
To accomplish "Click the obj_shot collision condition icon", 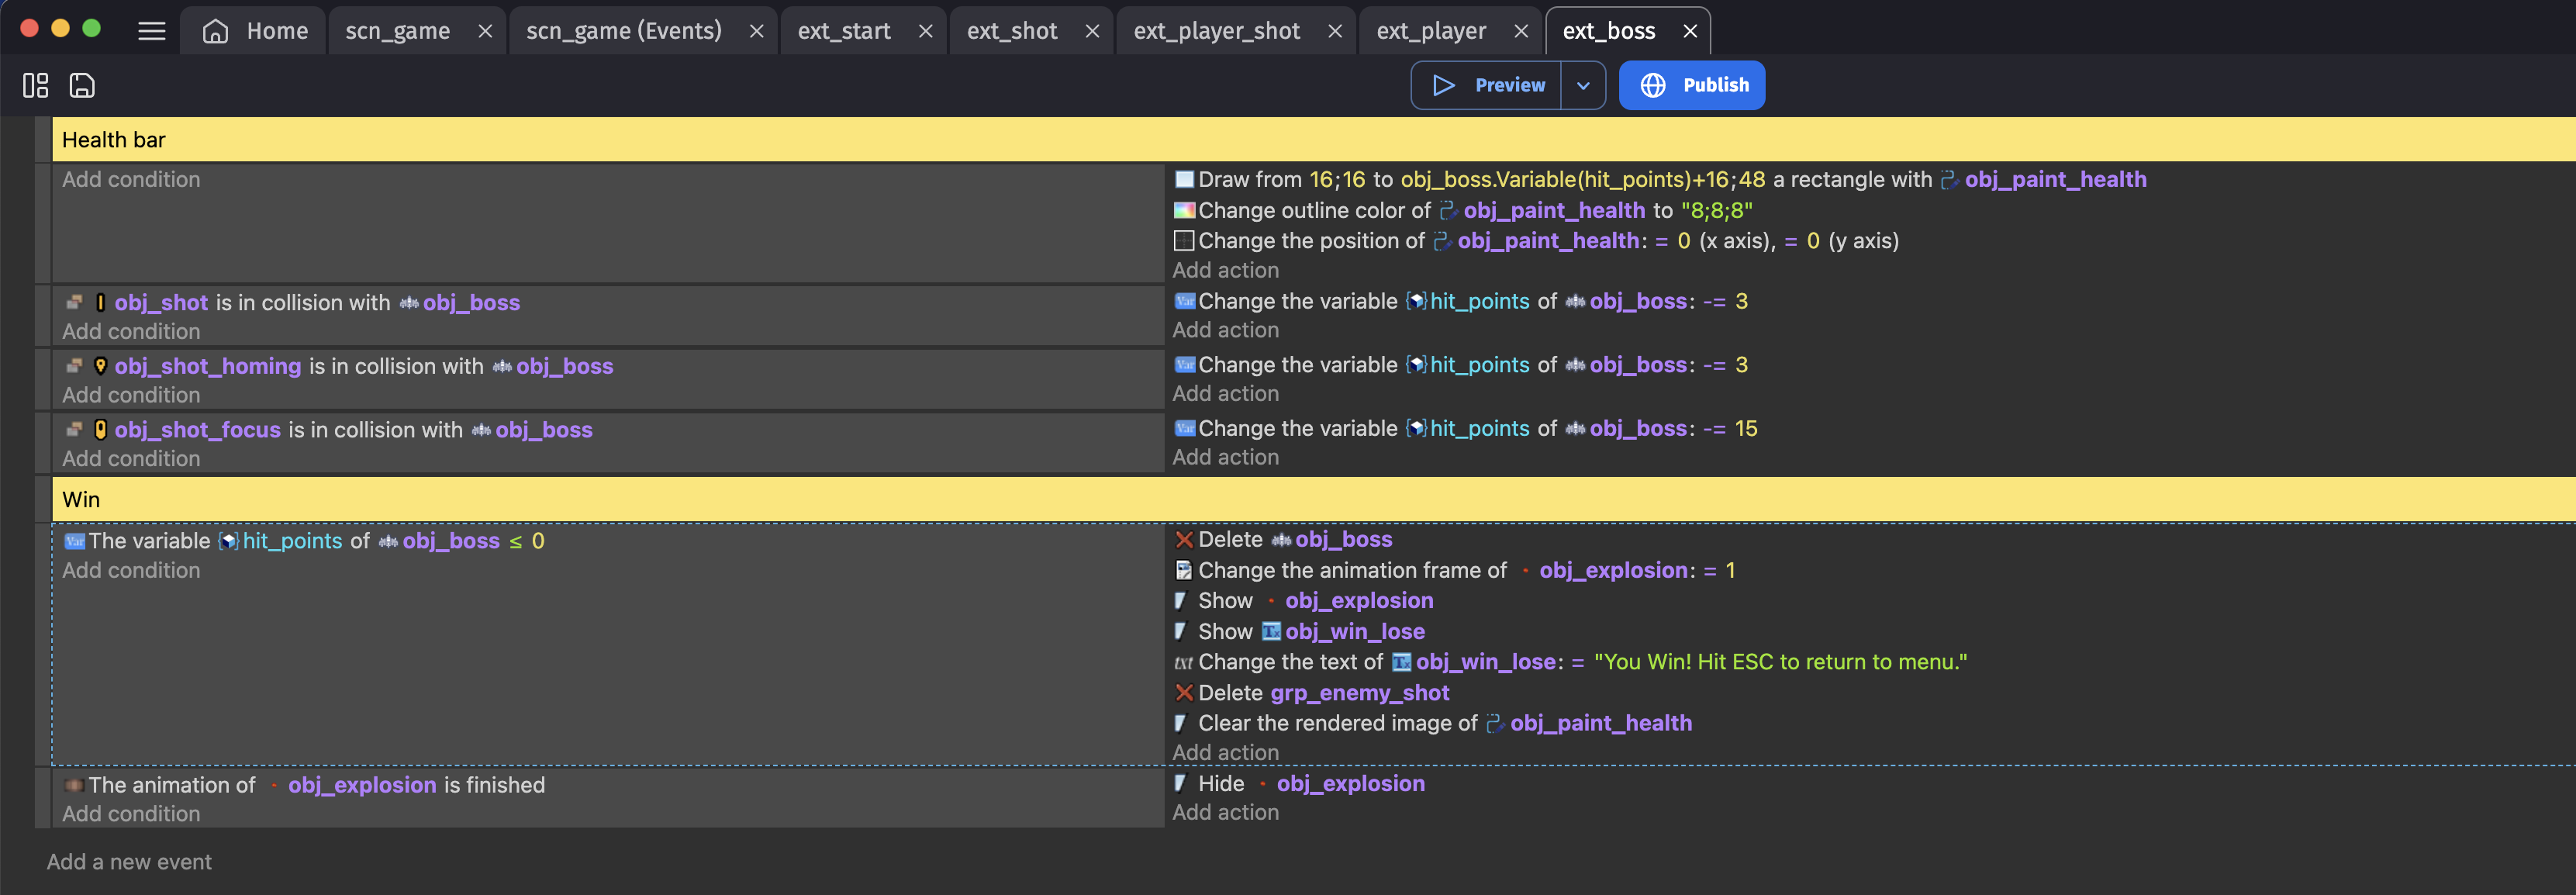I will [x=74, y=303].
